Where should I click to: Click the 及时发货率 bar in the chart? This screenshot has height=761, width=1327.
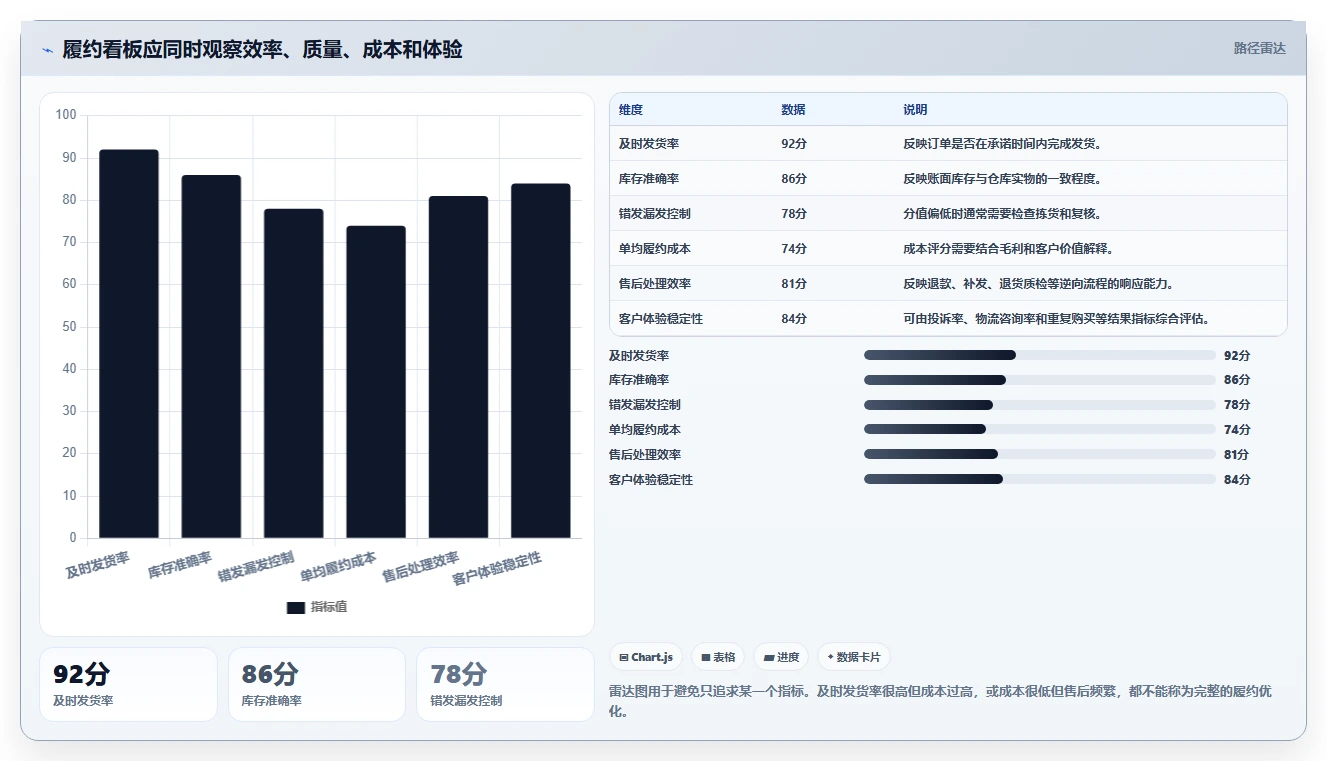click(x=129, y=344)
